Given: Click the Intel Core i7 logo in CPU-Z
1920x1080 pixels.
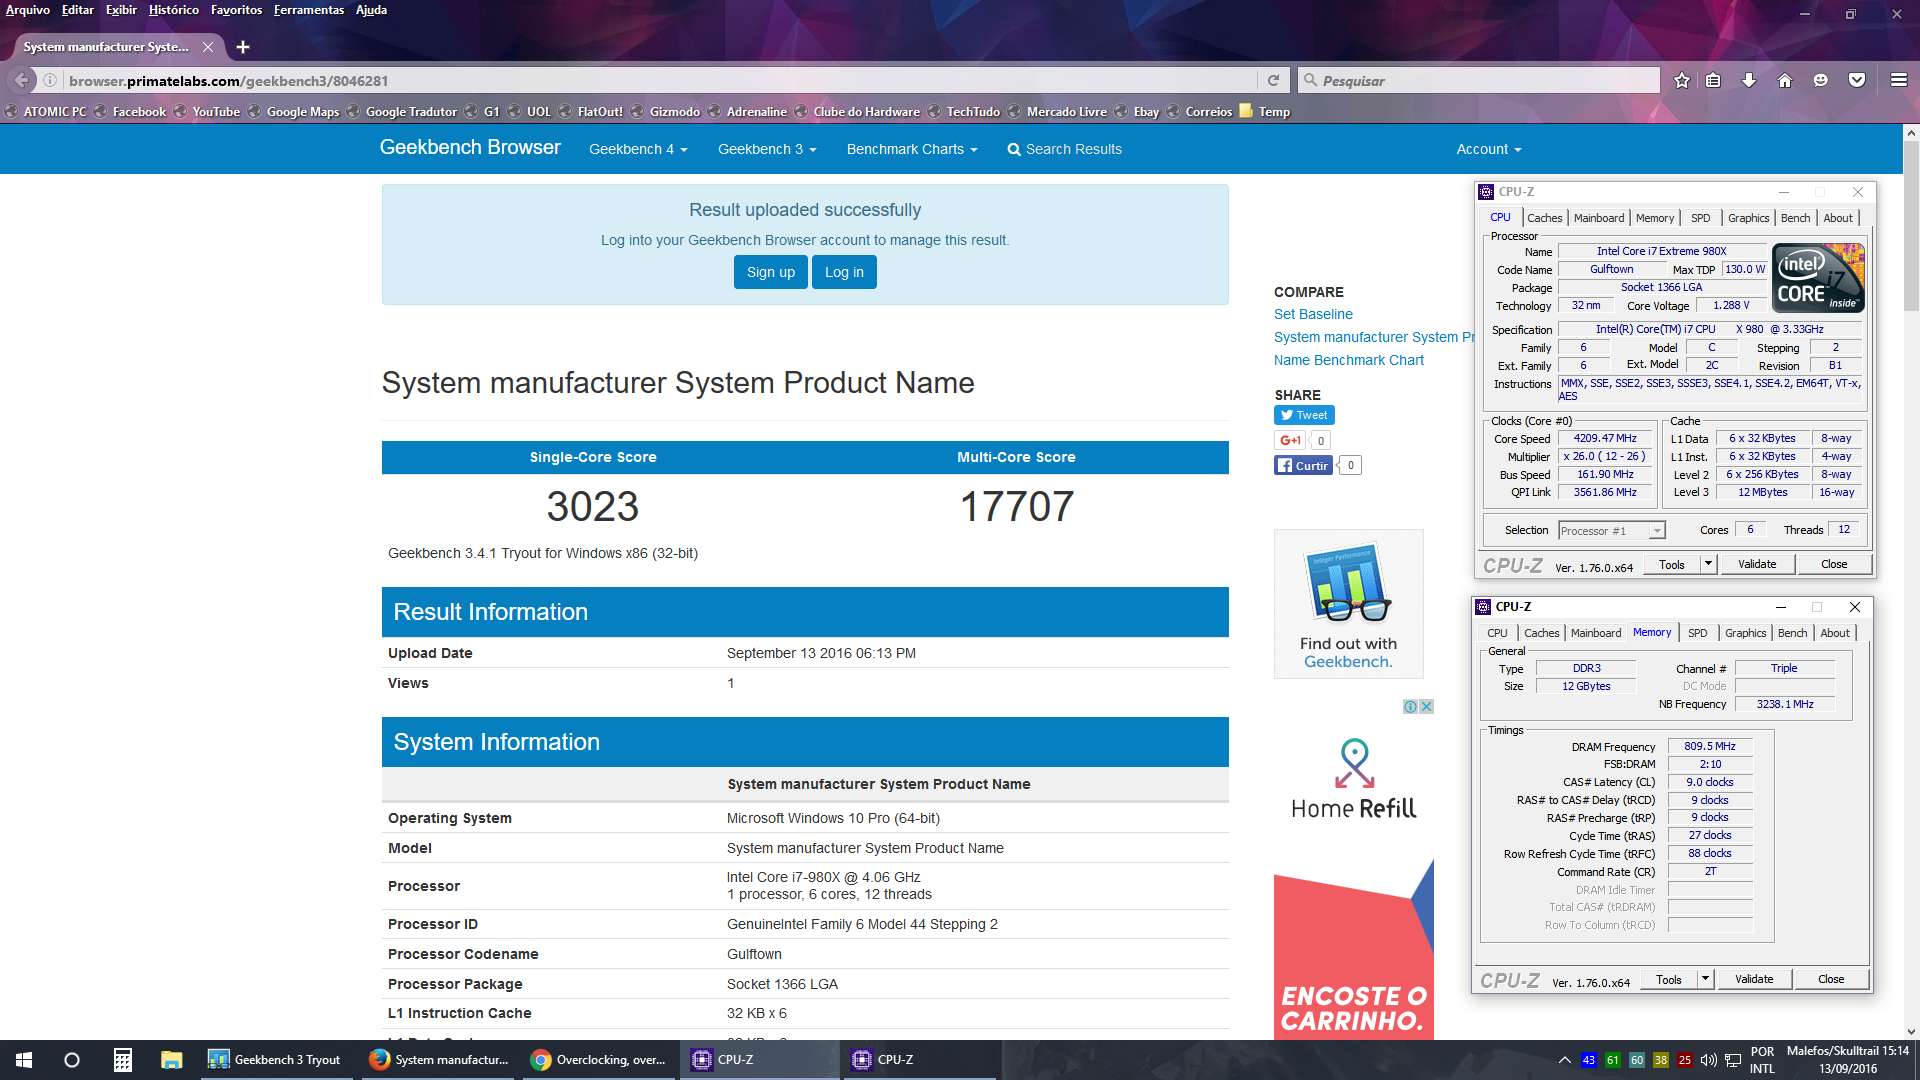Looking at the screenshot, I should [1818, 278].
